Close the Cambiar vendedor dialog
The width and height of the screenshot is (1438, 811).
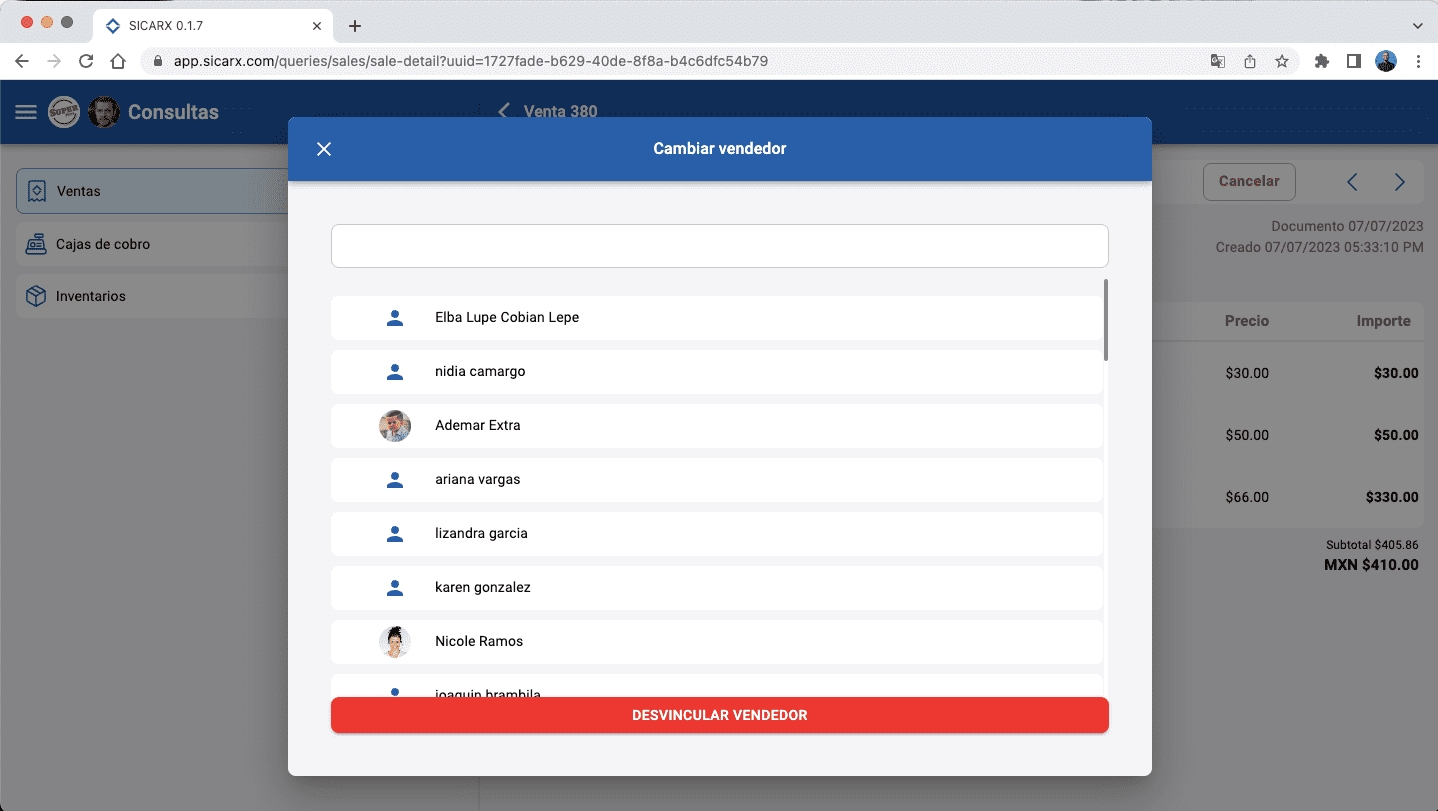(x=324, y=149)
